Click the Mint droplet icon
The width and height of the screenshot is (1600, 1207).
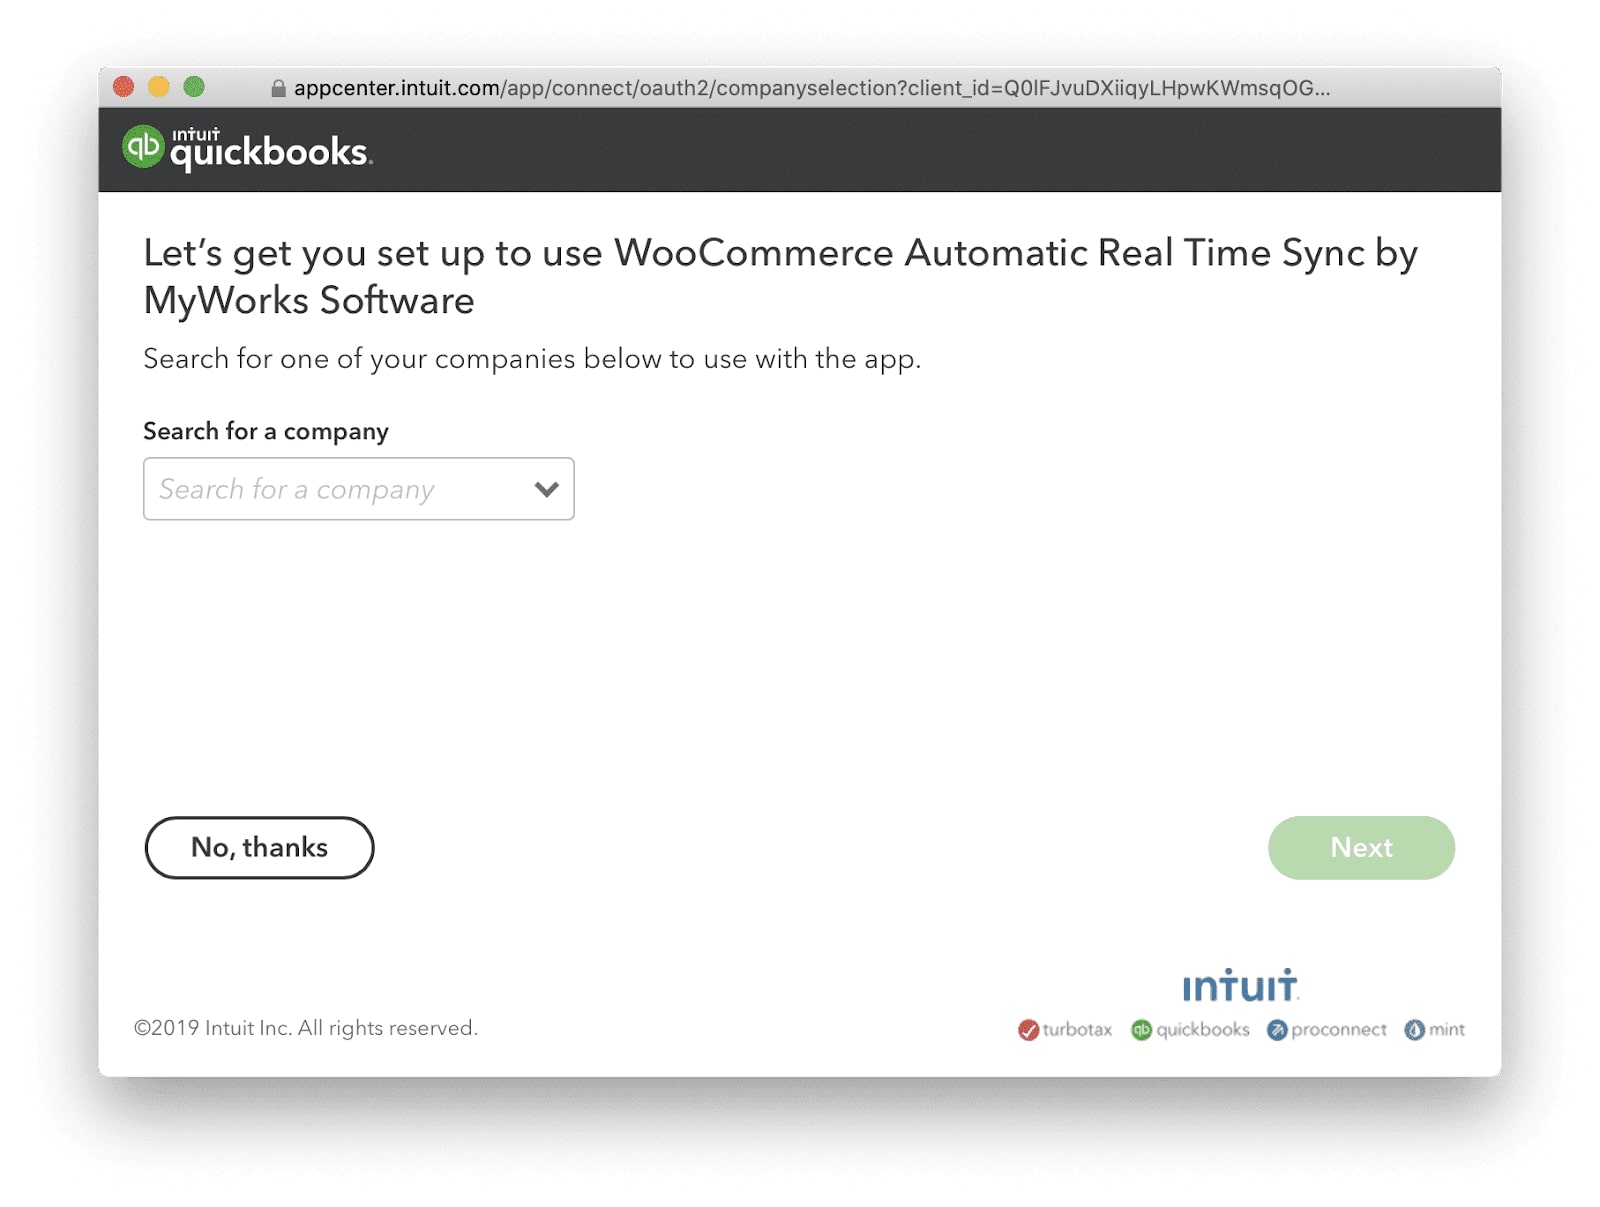(1414, 1030)
